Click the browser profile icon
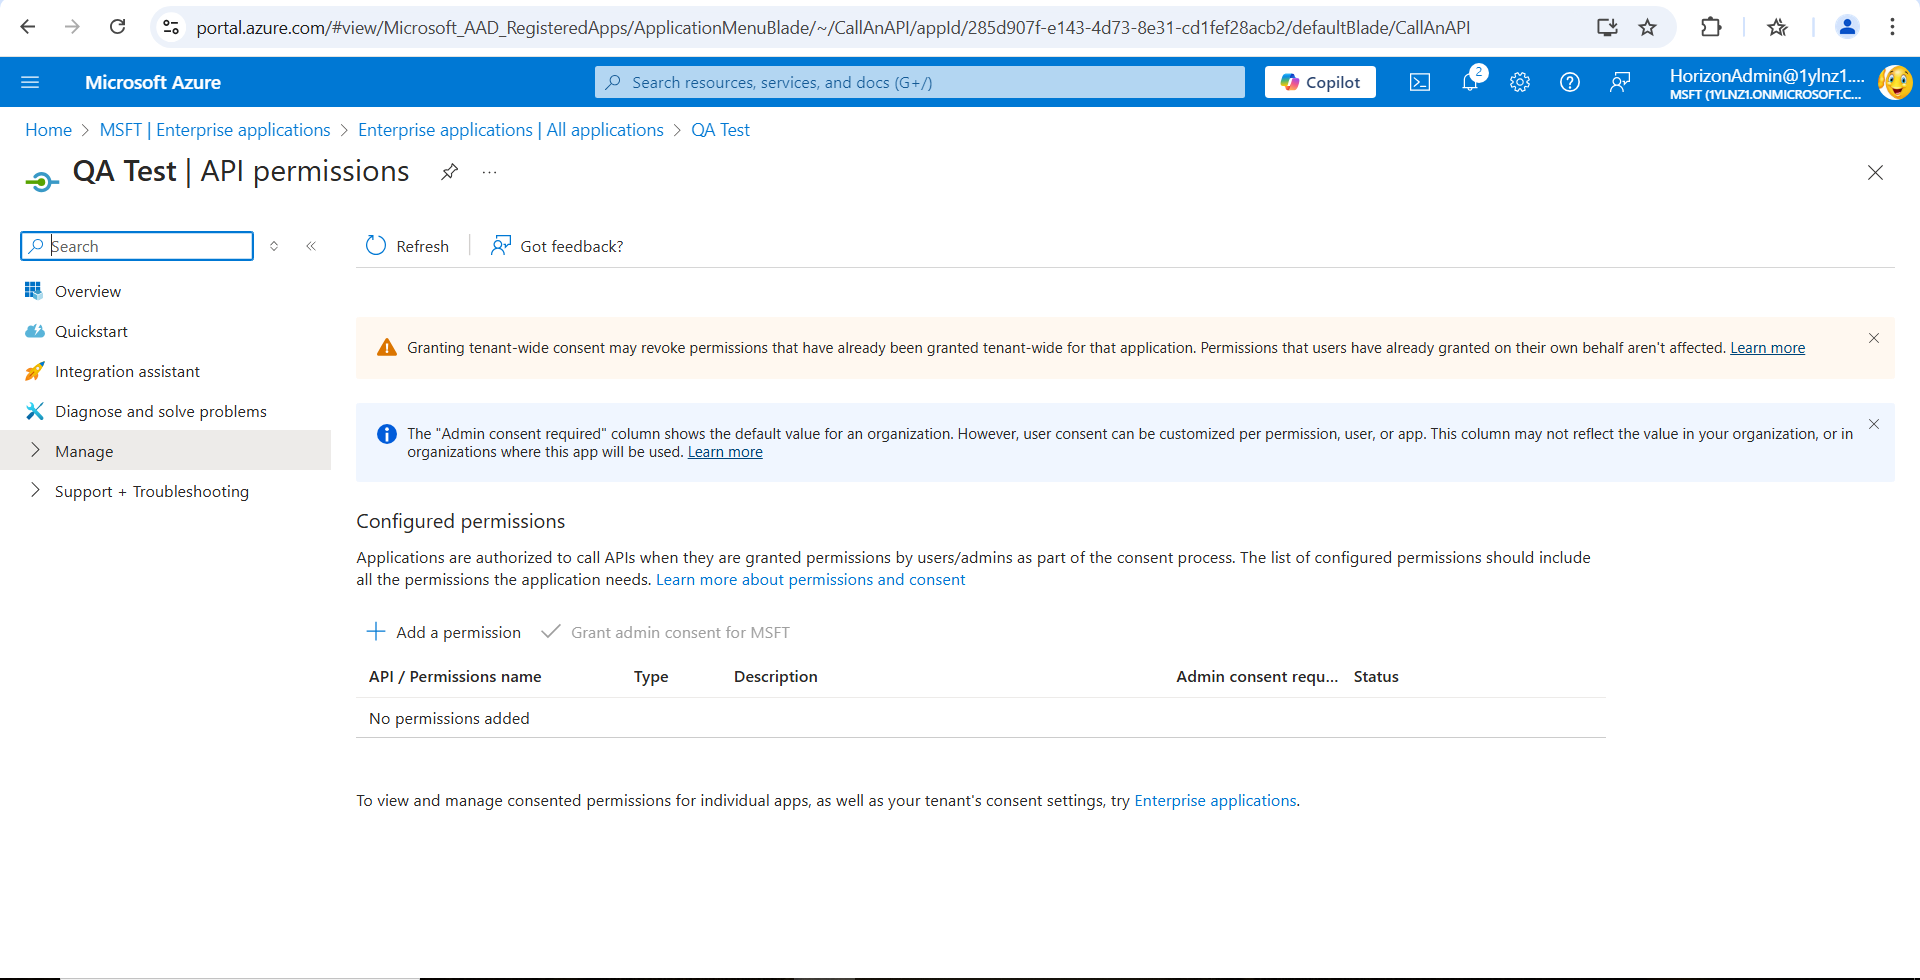Image resolution: width=1920 pixels, height=980 pixels. coord(1847,27)
